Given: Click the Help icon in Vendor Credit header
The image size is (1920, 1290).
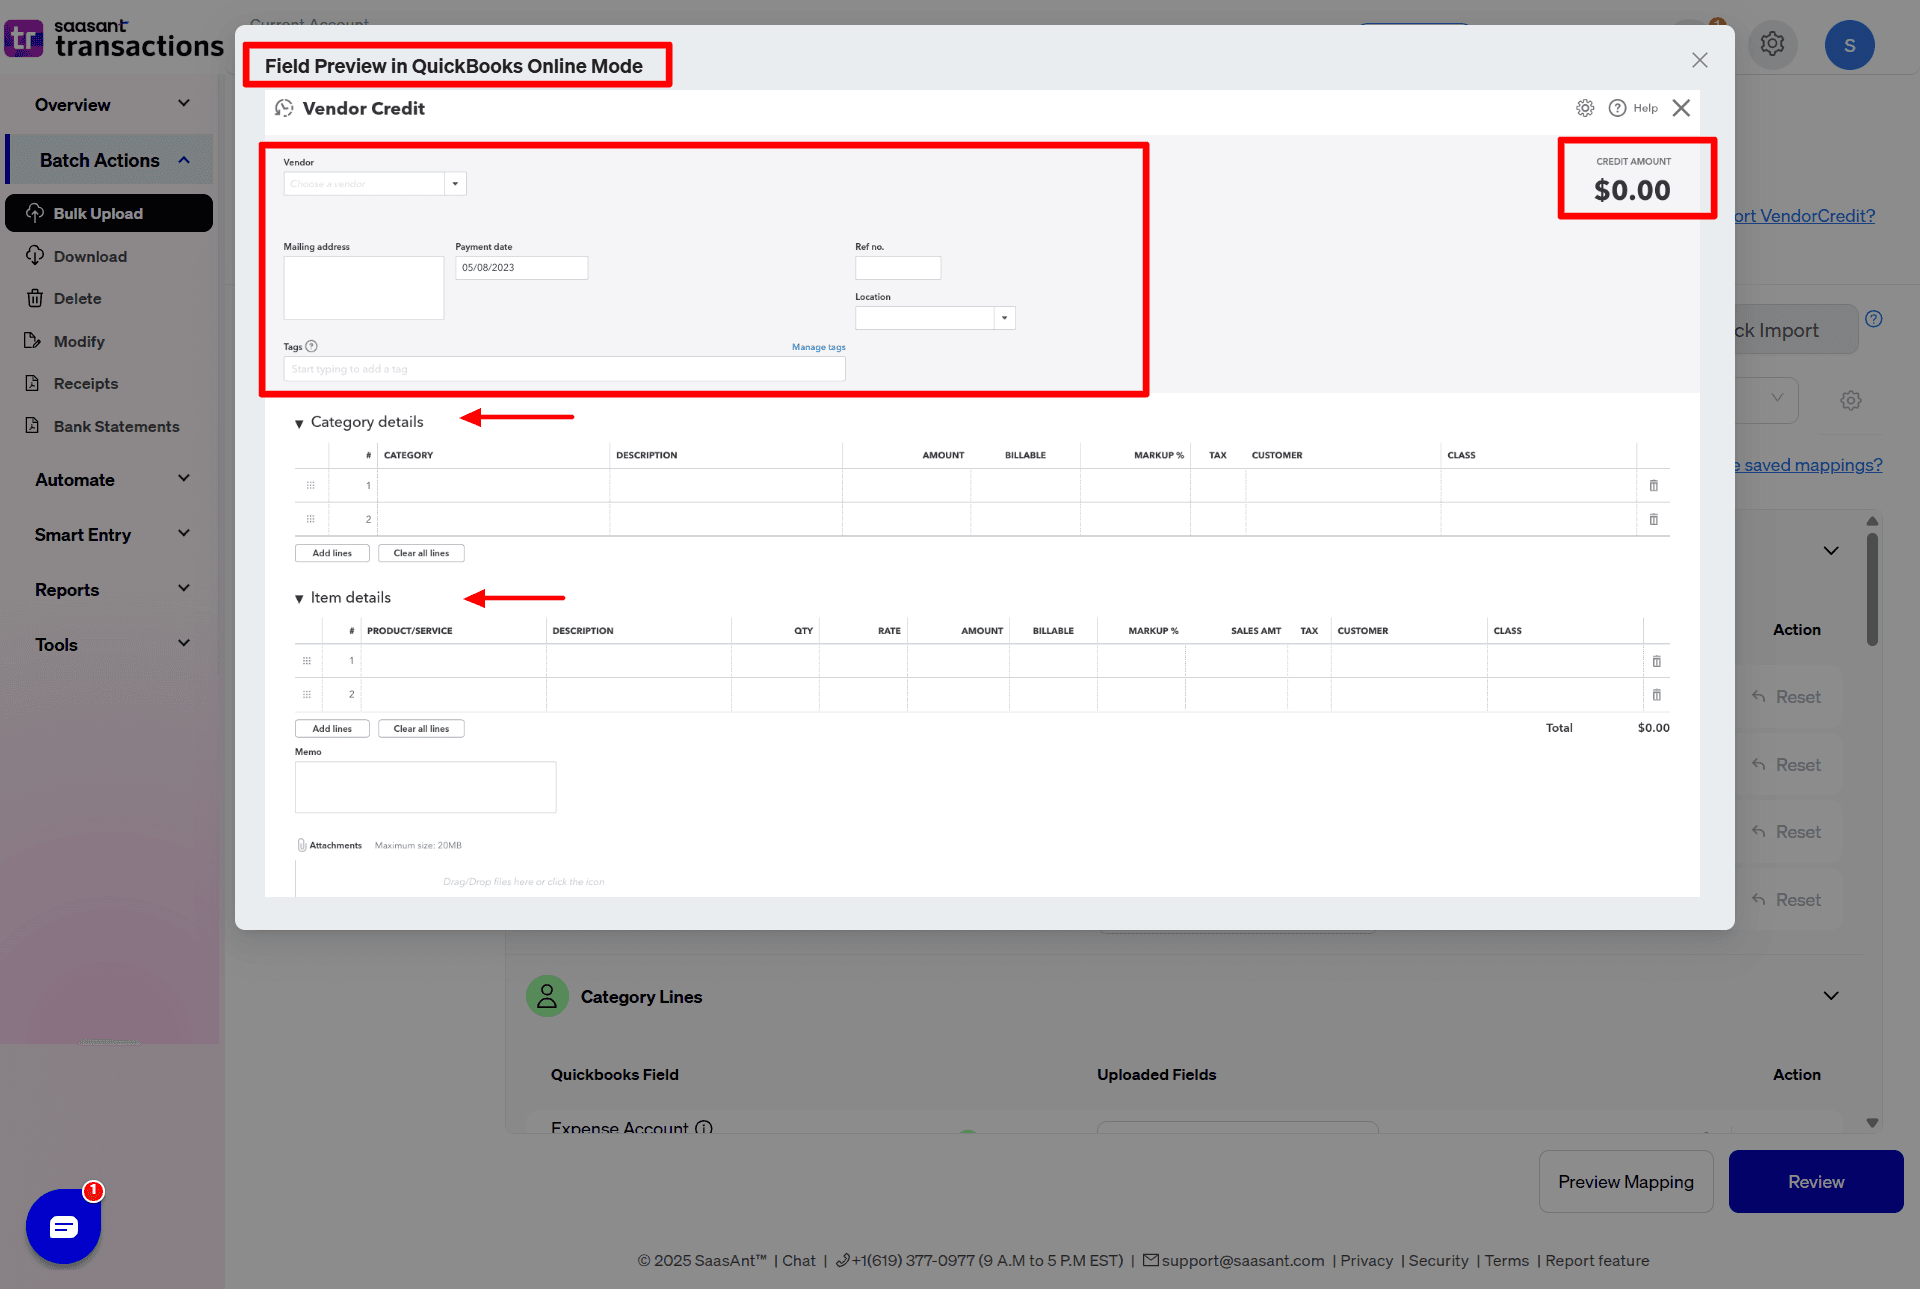Looking at the screenshot, I should 1618,108.
